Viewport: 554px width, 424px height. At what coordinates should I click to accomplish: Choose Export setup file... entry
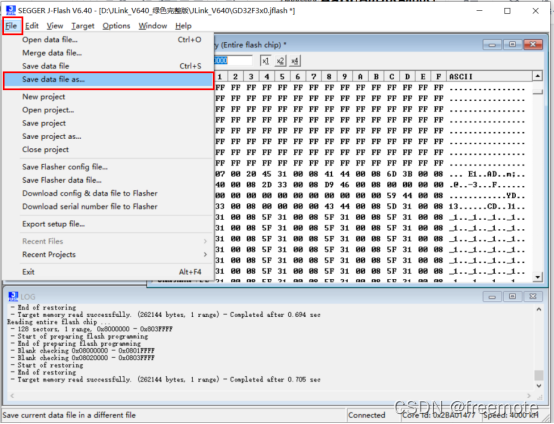108,224
